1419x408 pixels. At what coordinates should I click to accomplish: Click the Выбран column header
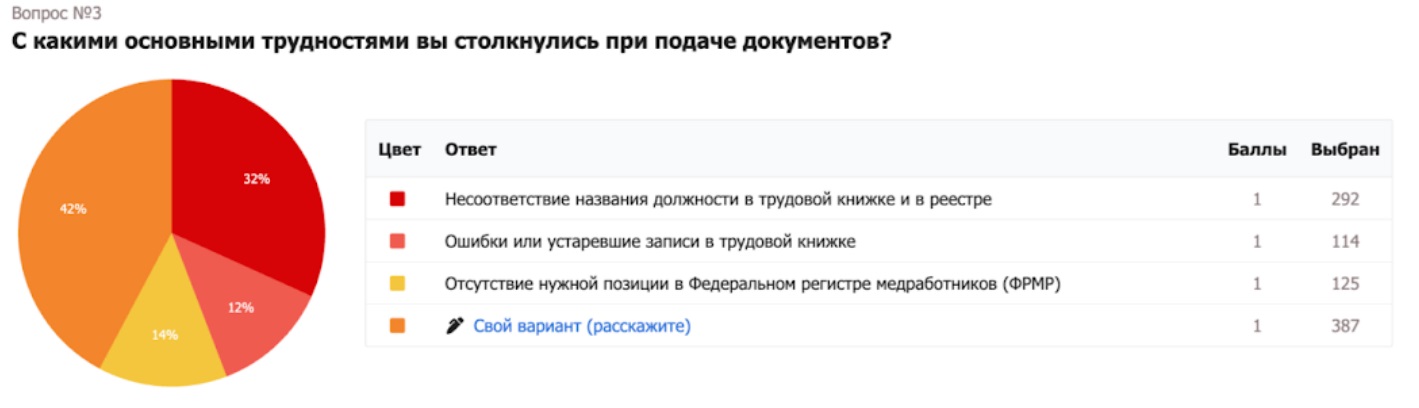pos(1345,150)
